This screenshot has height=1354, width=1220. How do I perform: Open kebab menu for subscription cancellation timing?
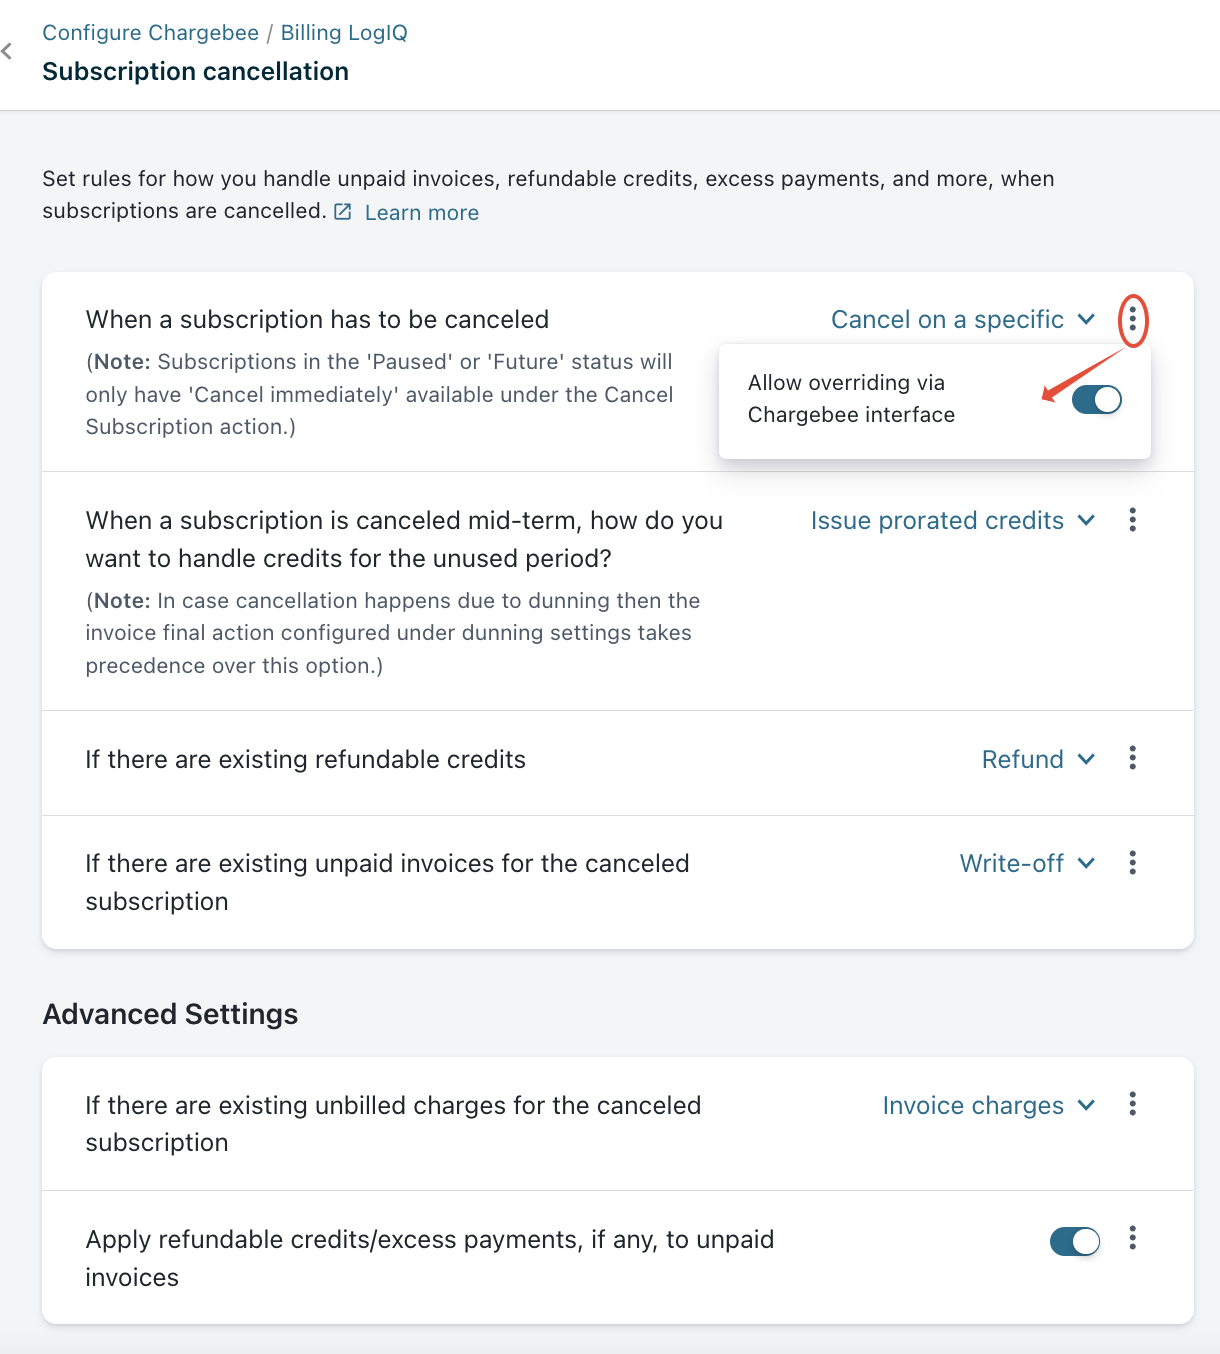[1132, 320]
